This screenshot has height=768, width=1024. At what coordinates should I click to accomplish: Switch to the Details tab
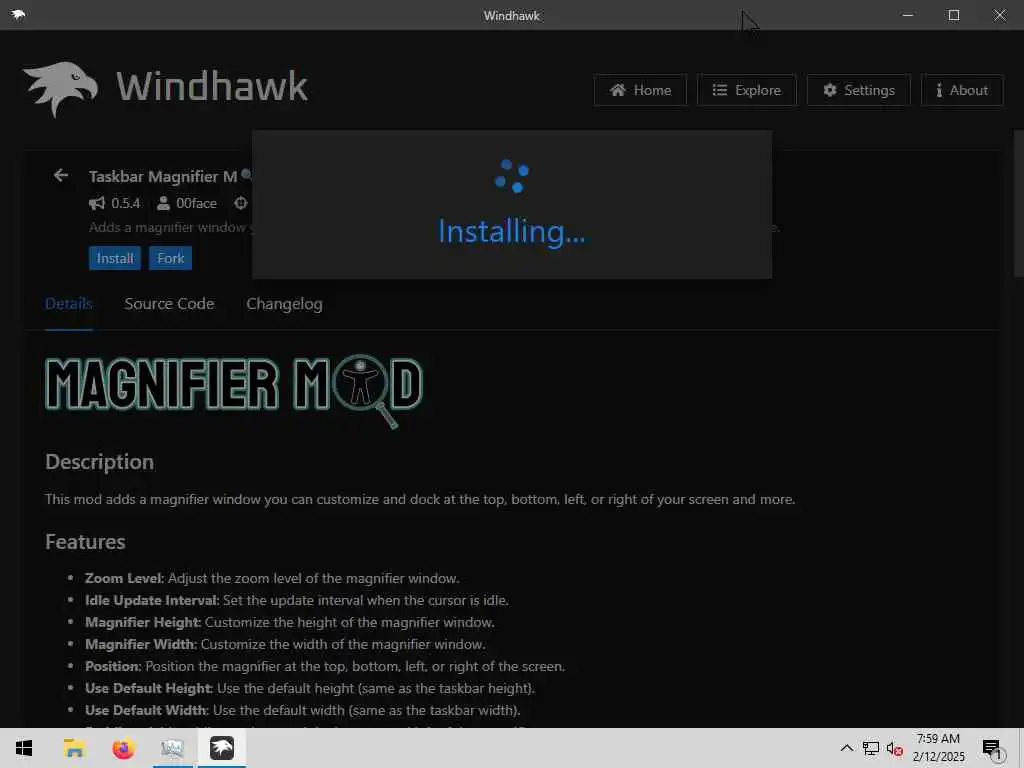pyautogui.click(x=69, y=304)
